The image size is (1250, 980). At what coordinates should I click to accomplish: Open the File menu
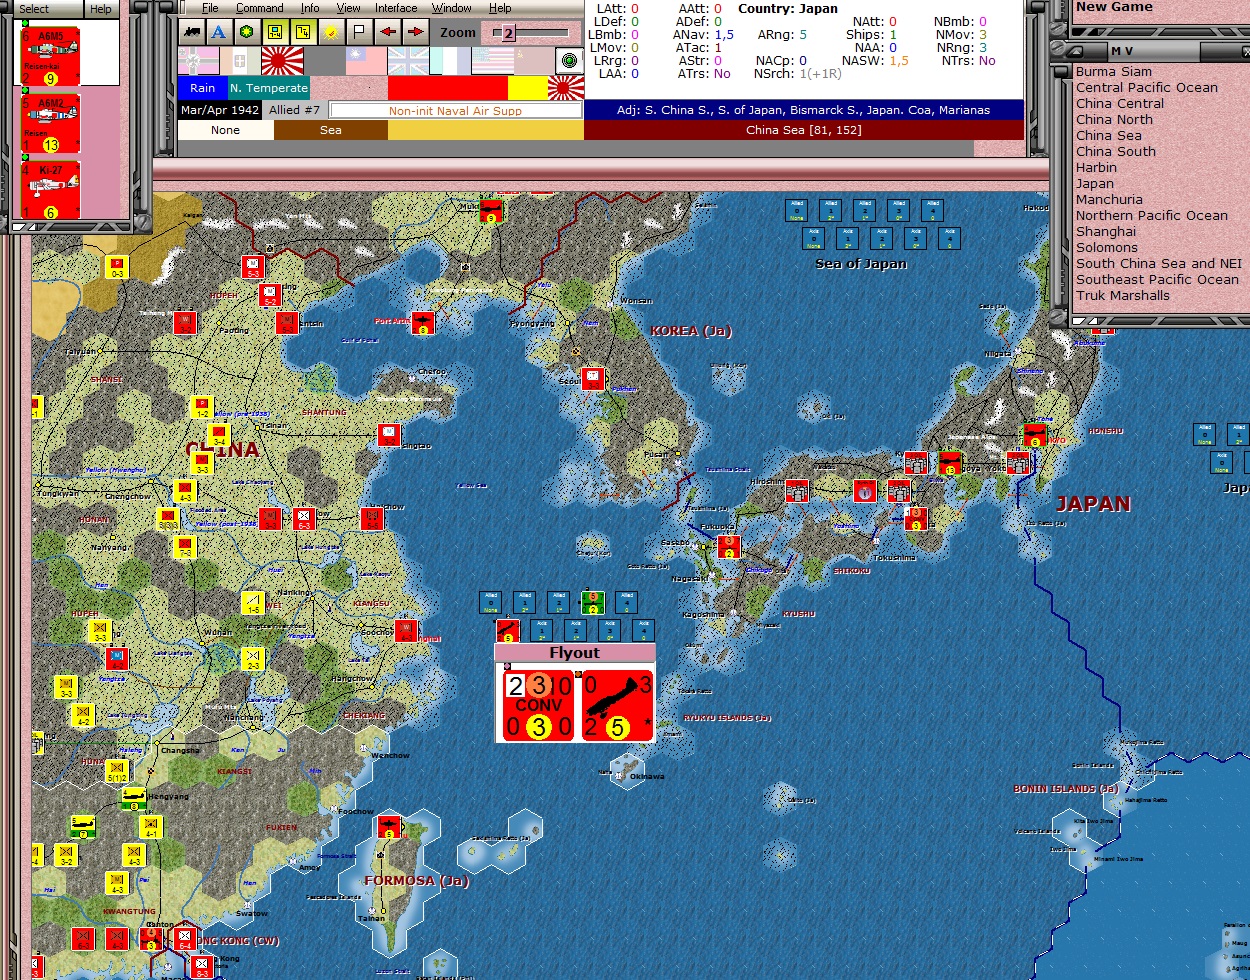point(210,8)
